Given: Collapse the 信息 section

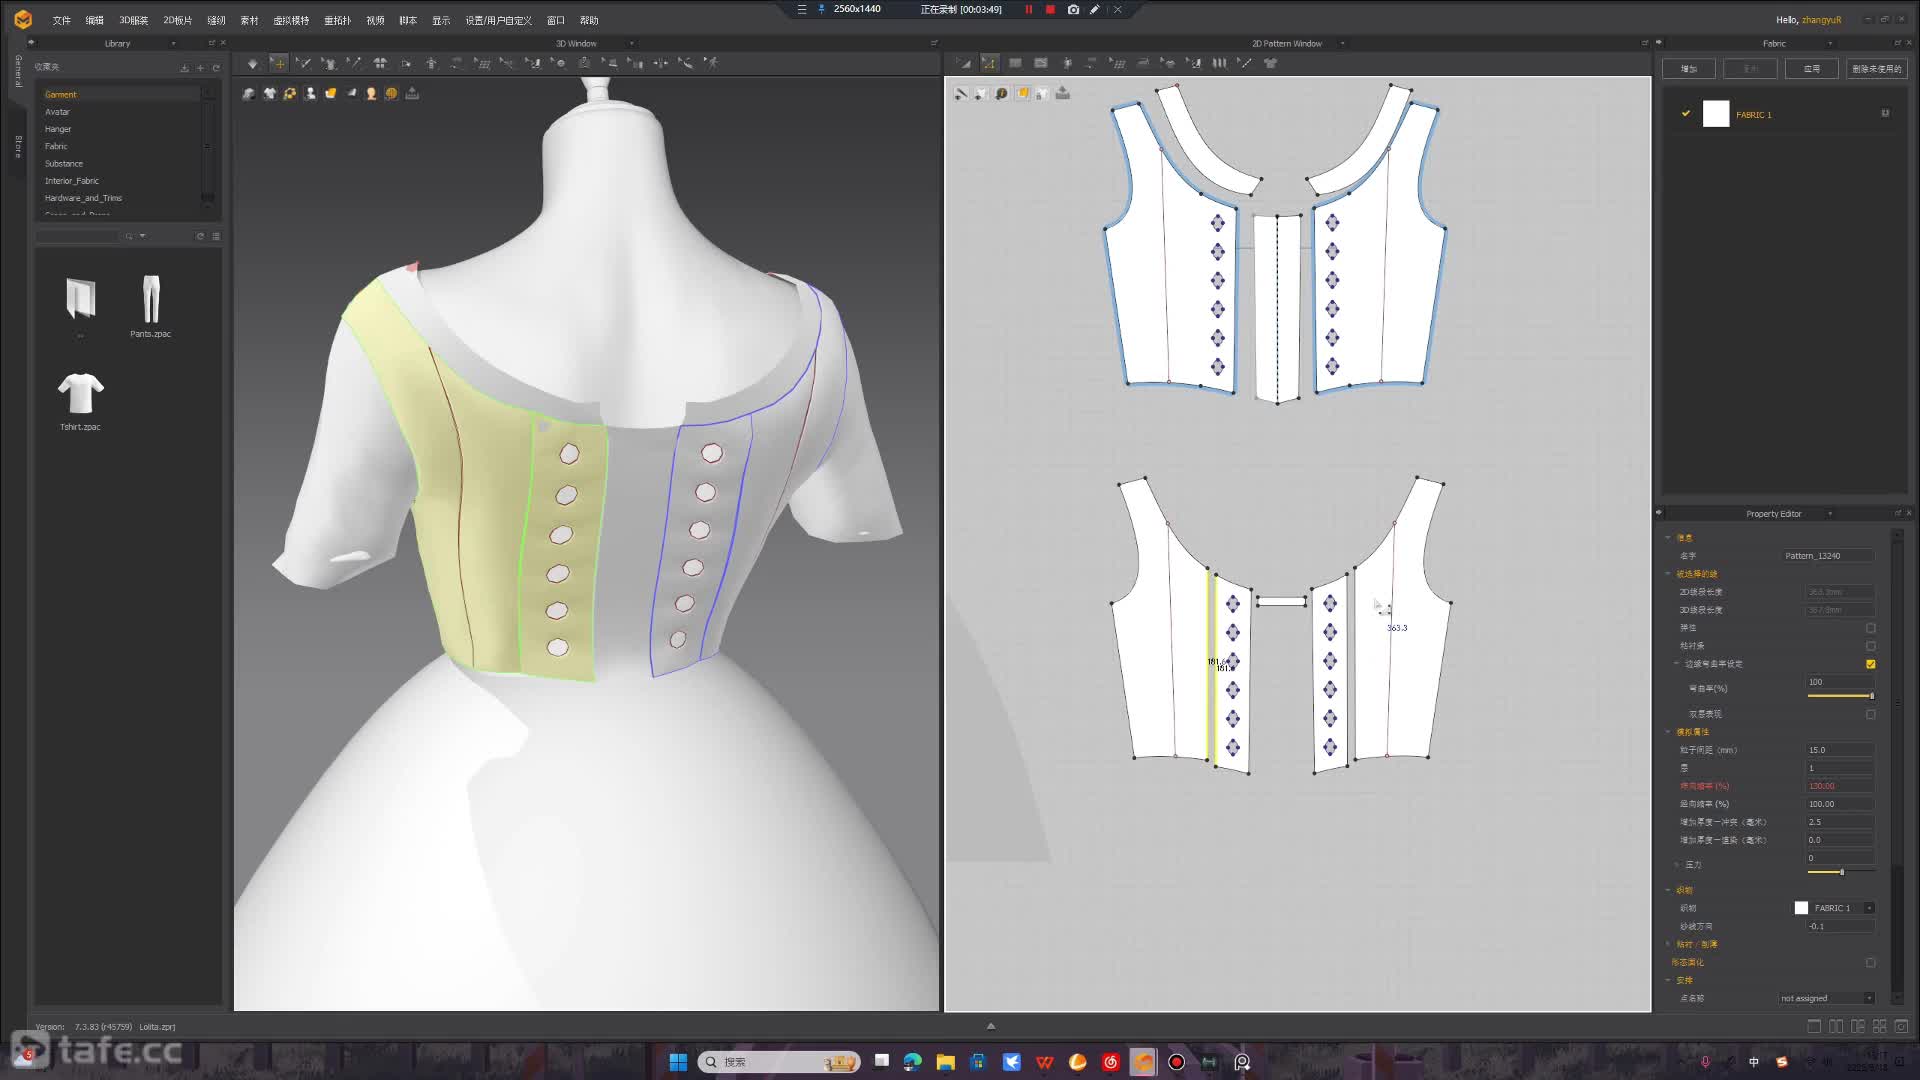Looking at the screenshot, I should click(x=1668, y=538).
